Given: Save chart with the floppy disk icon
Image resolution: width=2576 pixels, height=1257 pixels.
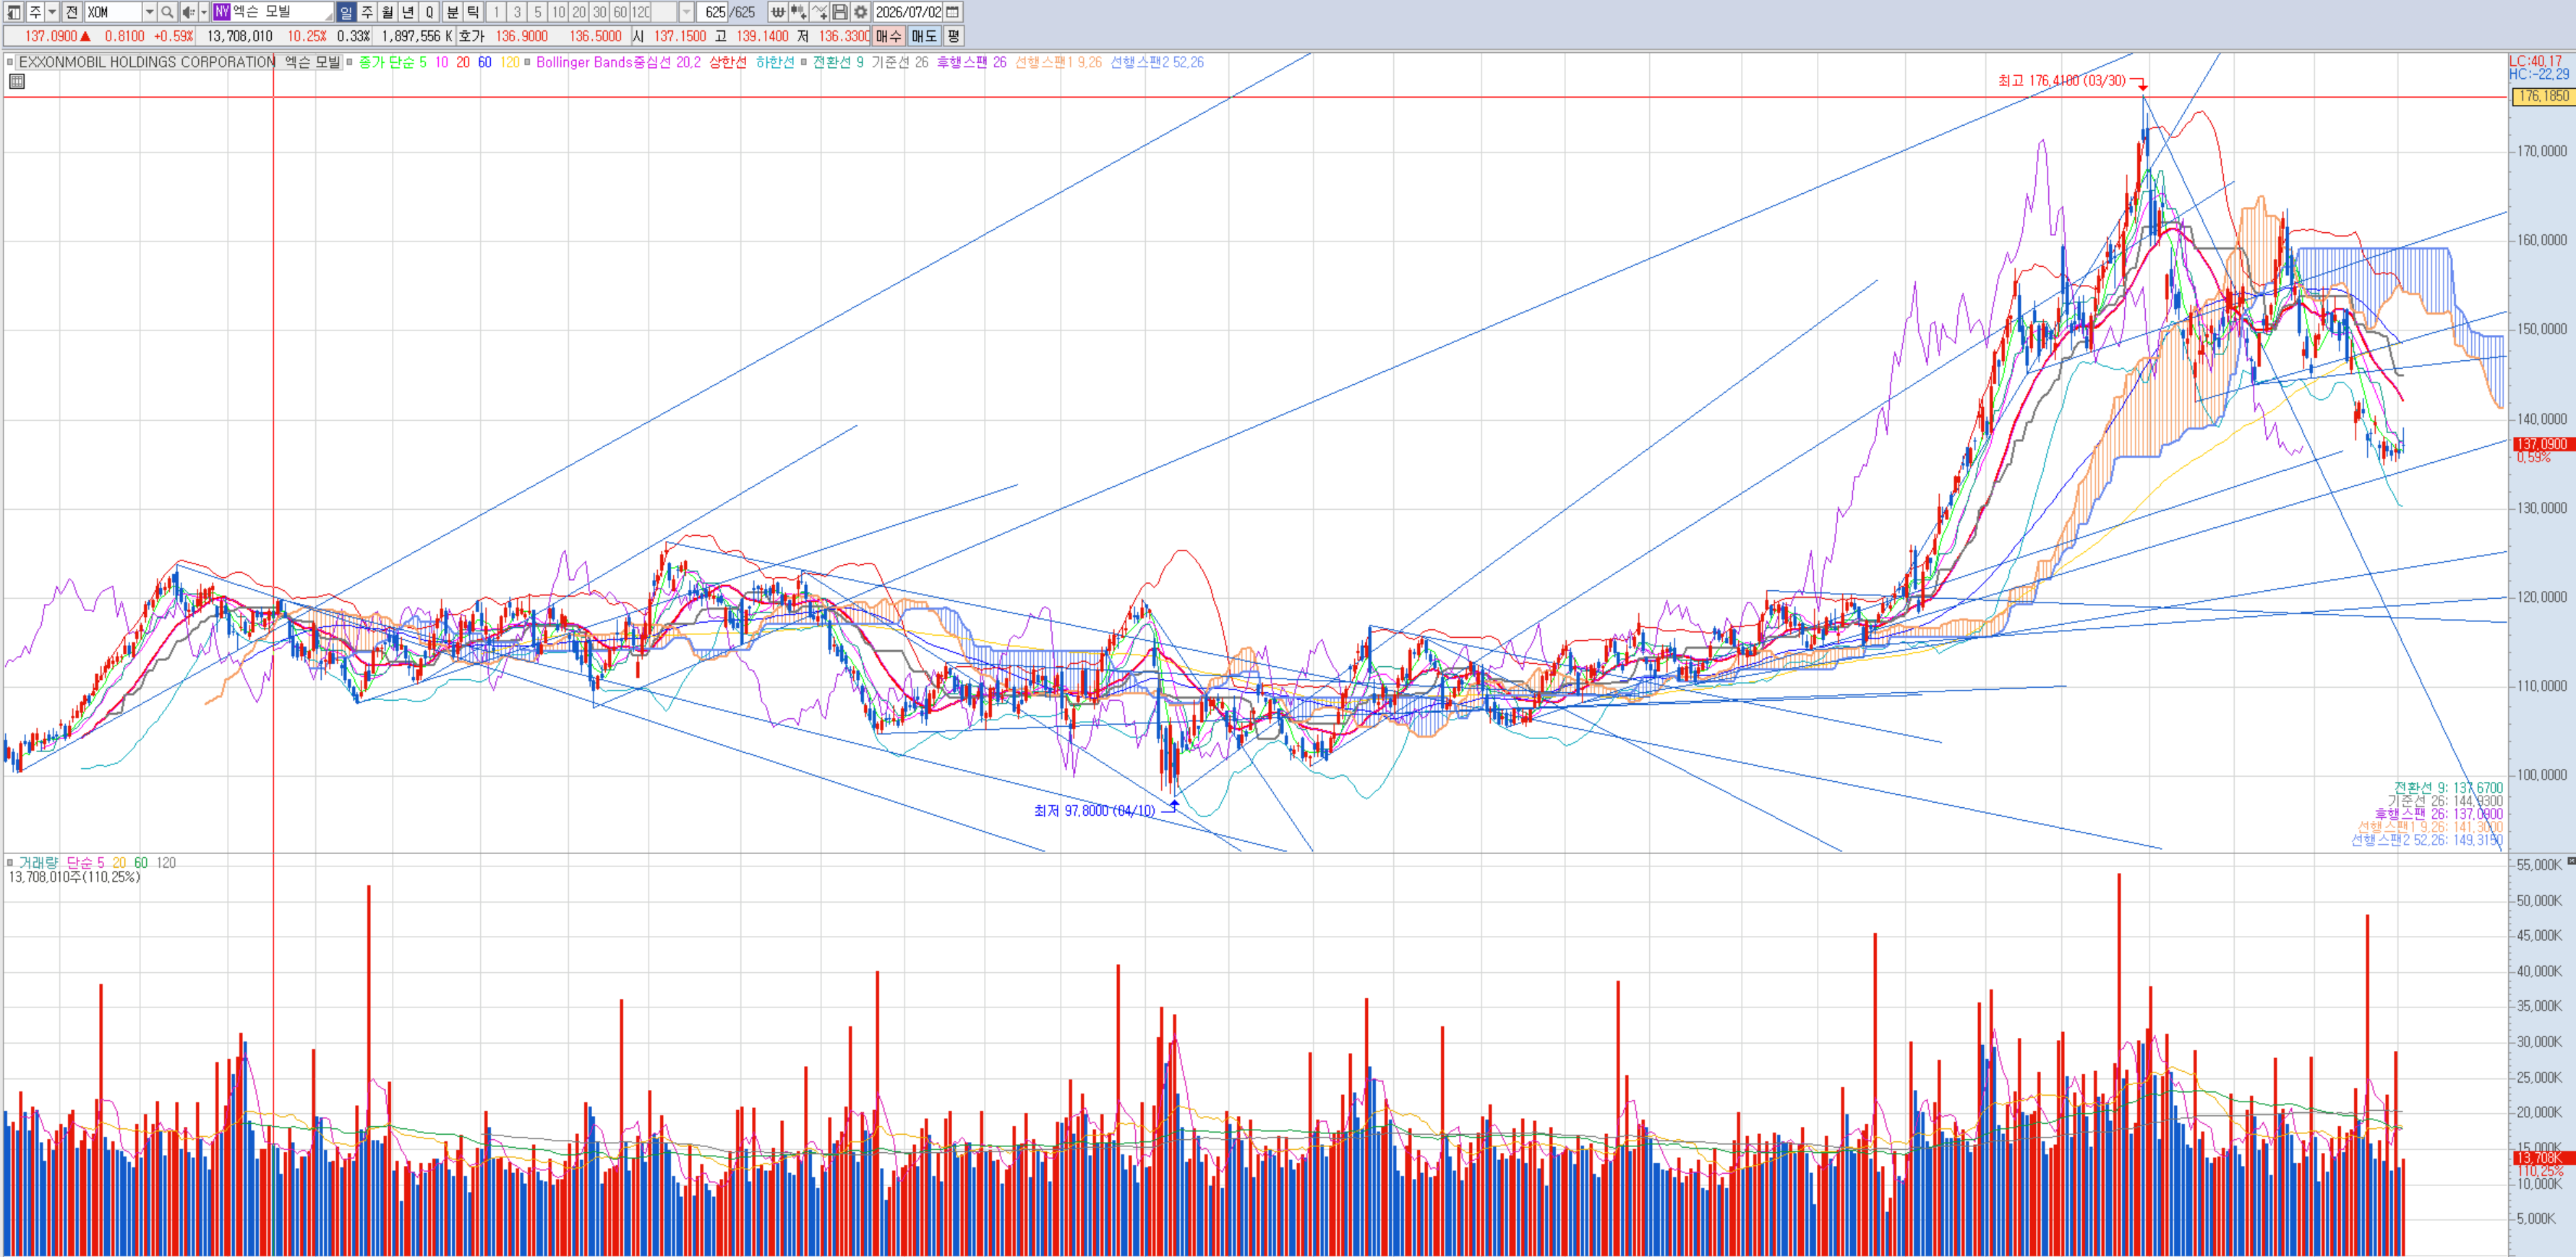Looking at the screenshot, I should 840,12.
